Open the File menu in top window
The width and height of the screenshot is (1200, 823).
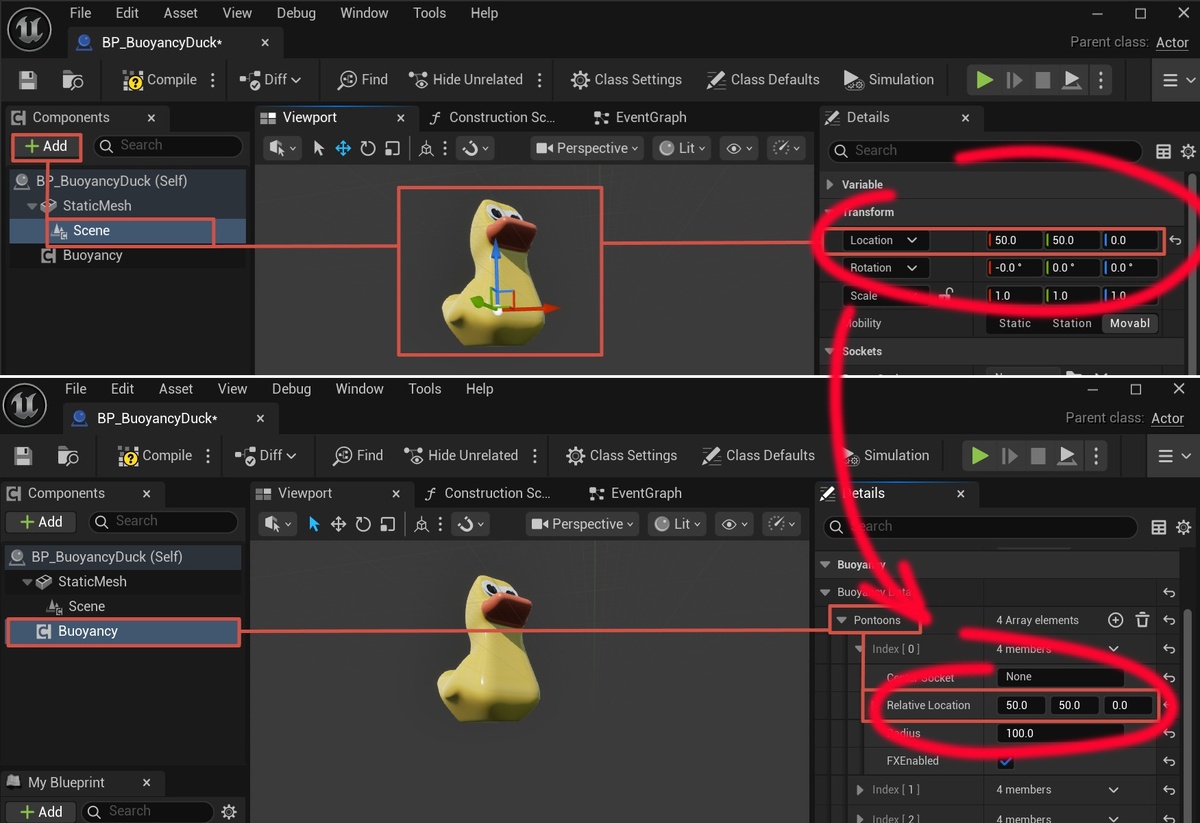coord(80,13)
